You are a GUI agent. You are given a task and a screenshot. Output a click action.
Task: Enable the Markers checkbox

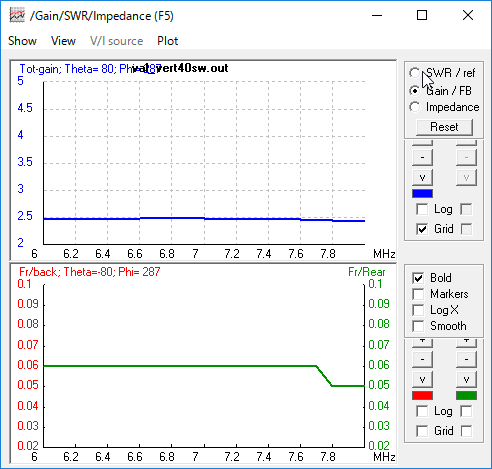[x=418, y=294]
